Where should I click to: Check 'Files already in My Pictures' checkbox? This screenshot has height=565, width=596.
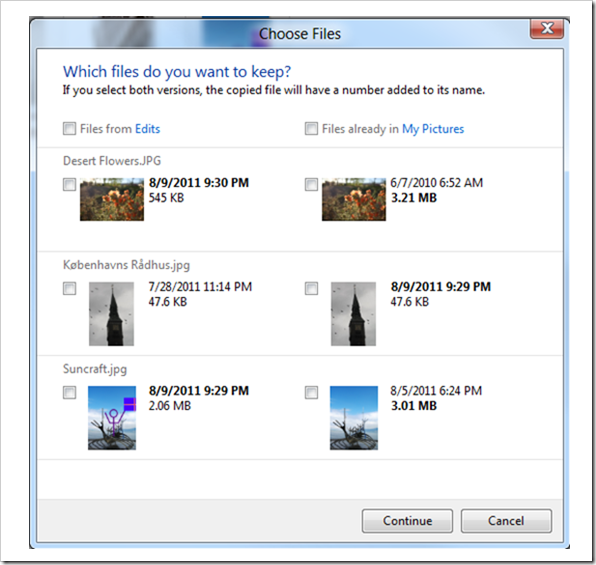click(311, 129)
